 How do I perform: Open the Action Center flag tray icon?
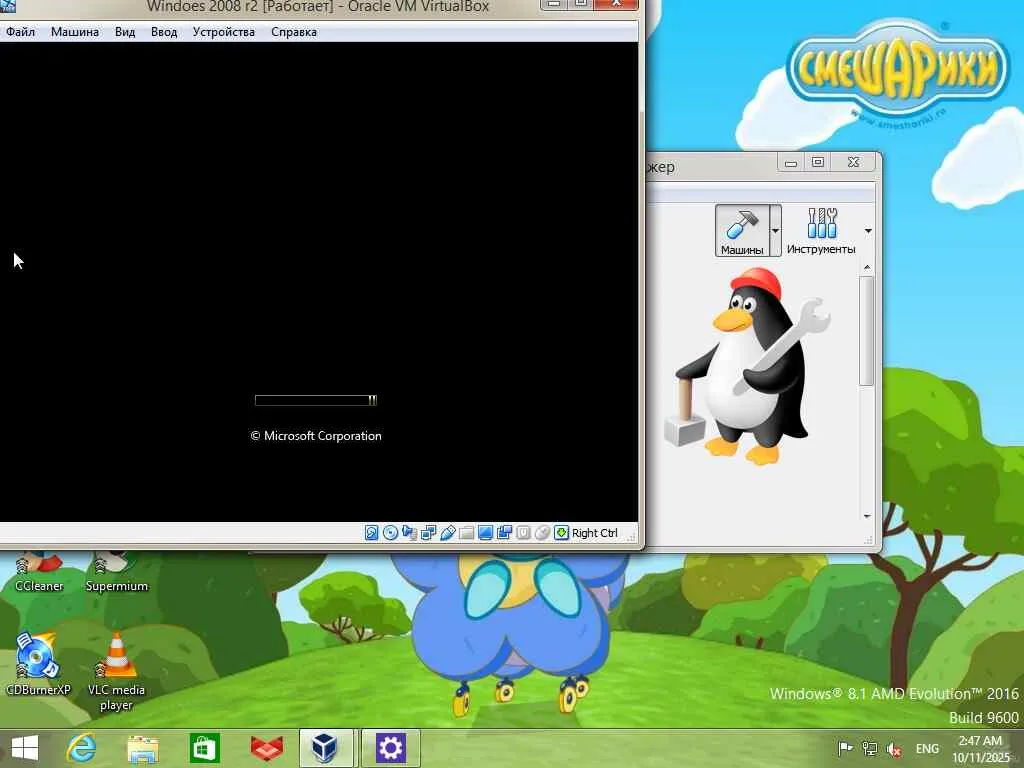pos(845,748)
